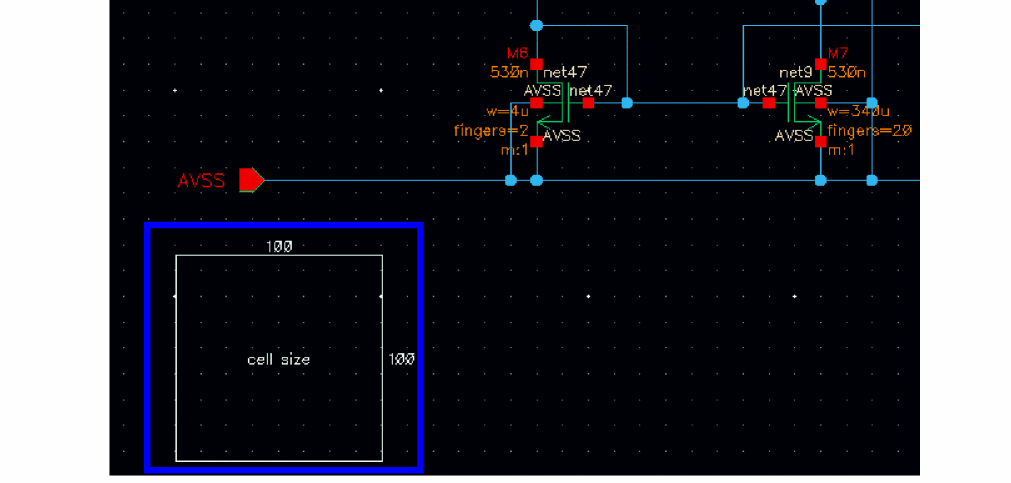Click M7 source terminal red square
The width and height of the screenshot is (1011, 483).
(x=820, y=141)
